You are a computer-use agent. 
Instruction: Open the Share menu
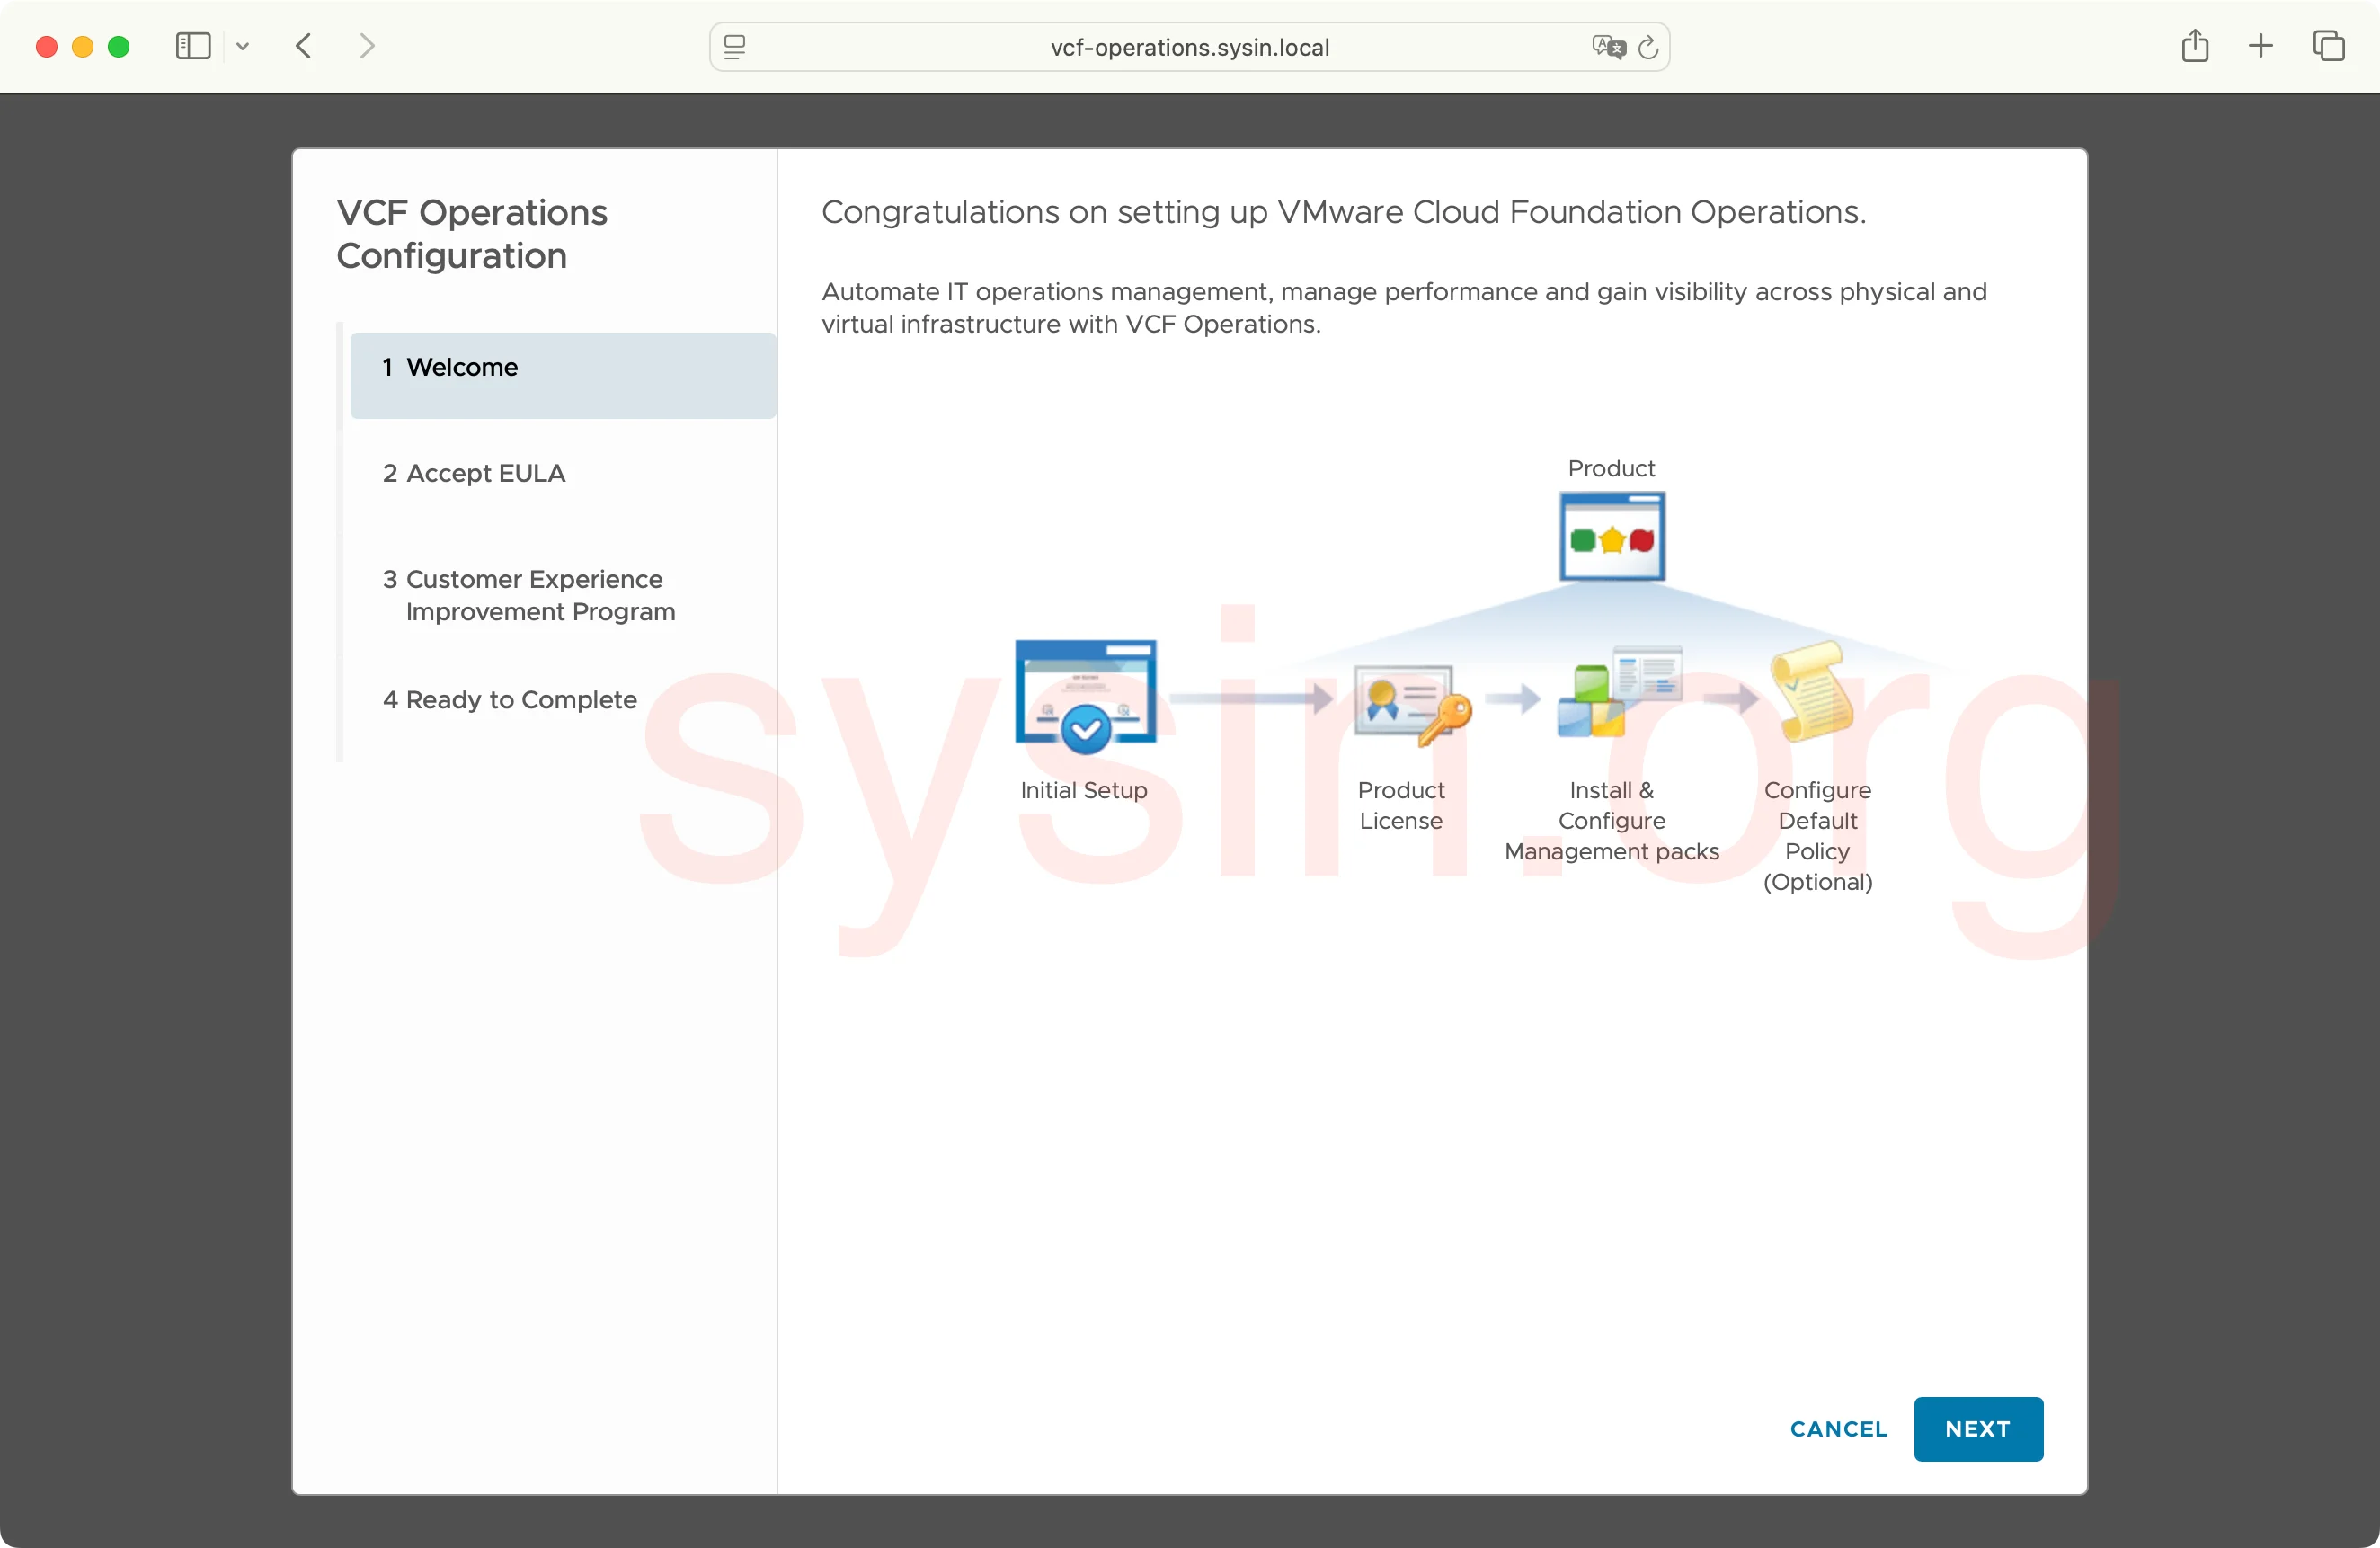tap(2196, 46)
